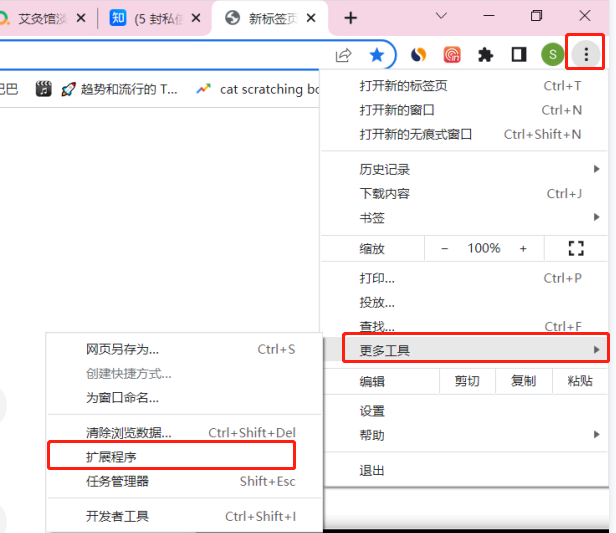Open a new tab with plus button

point(351,17)
